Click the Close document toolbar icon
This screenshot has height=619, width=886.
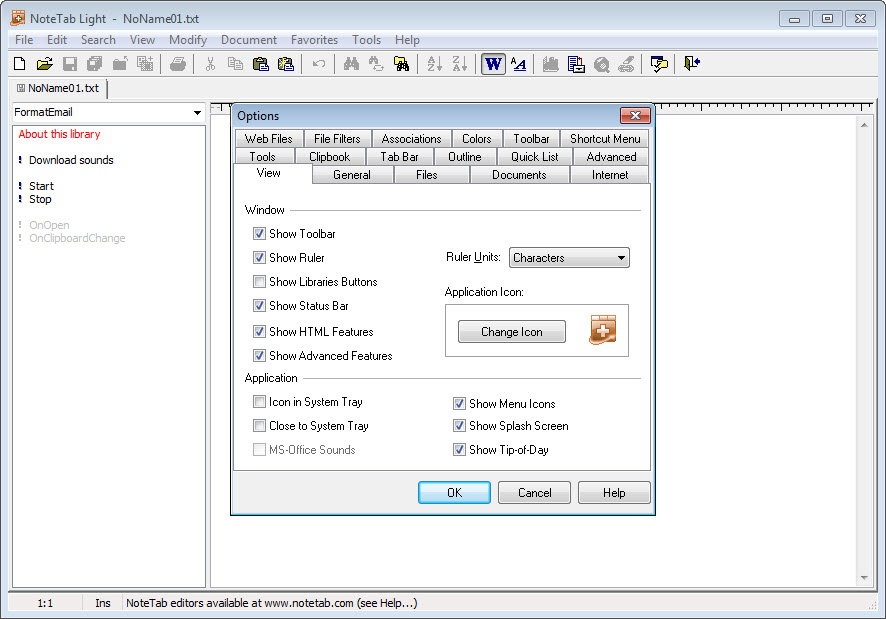tap(120, 64)
